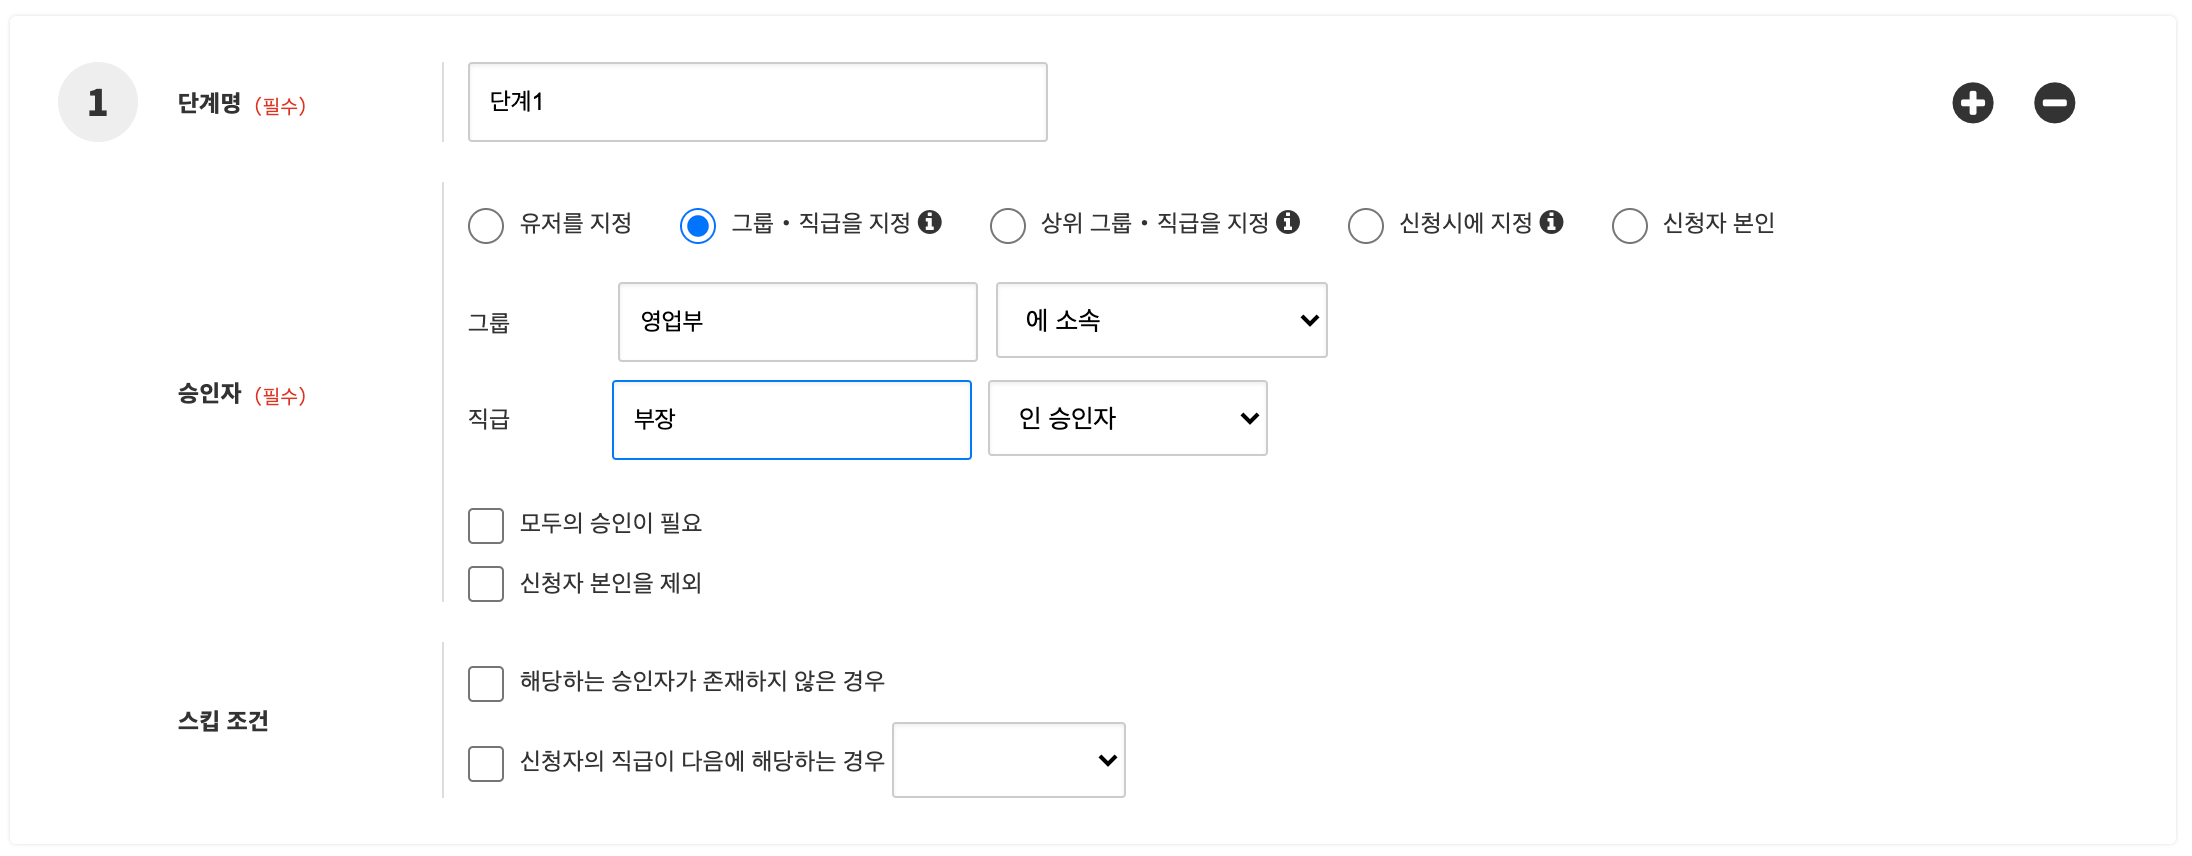Check 신청자의 직급이 다음에 해당하는 경우 checkbox
Screen dimensions: 2192x856
pos(486,763)
